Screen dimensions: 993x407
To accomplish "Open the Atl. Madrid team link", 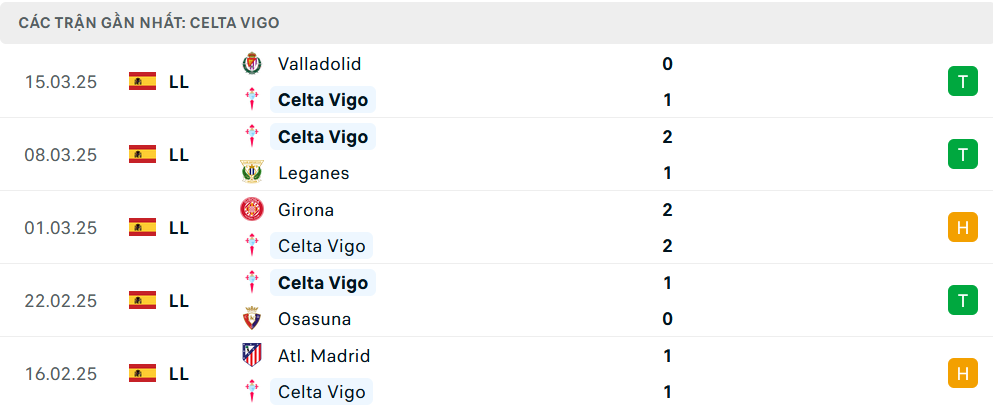I will coord(324,356).
